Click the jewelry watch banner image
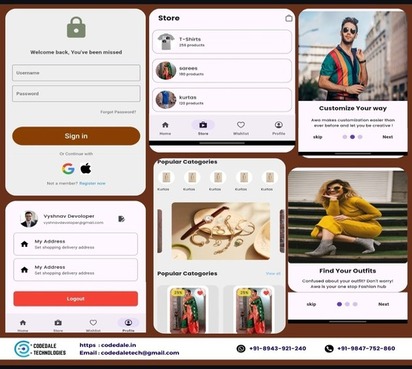Image resolution: width=412 pixels, height=369 pixels. tap(221, 231)
